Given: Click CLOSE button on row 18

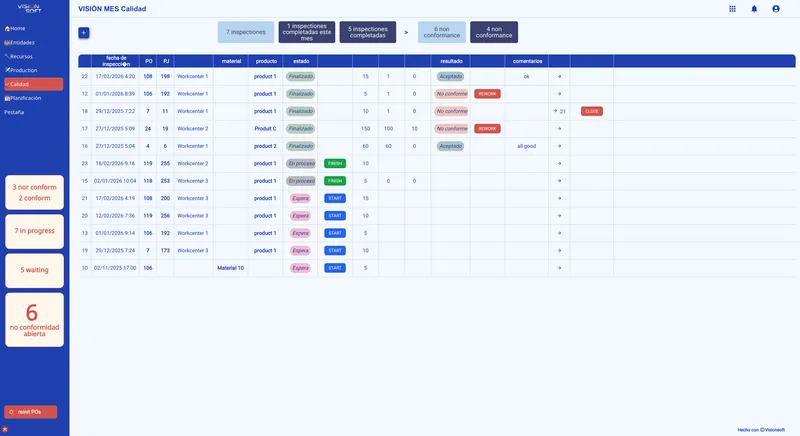Looking at the screenshot, I should point(592,111).
